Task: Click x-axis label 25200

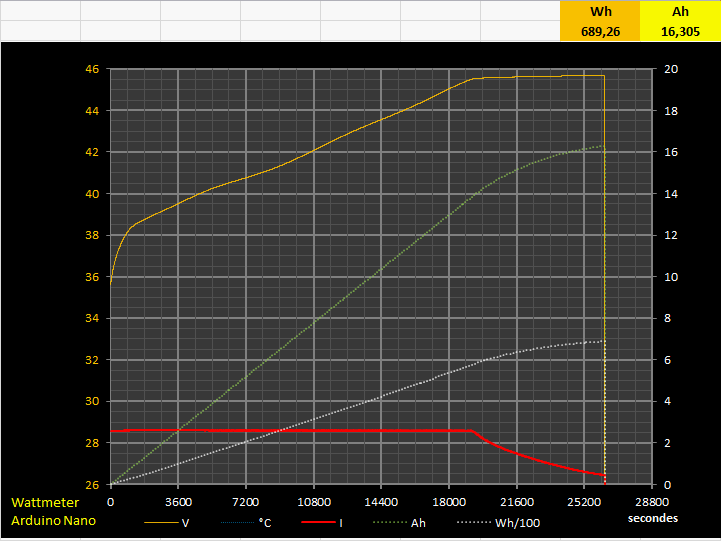Action: click(x=584, y=502)
